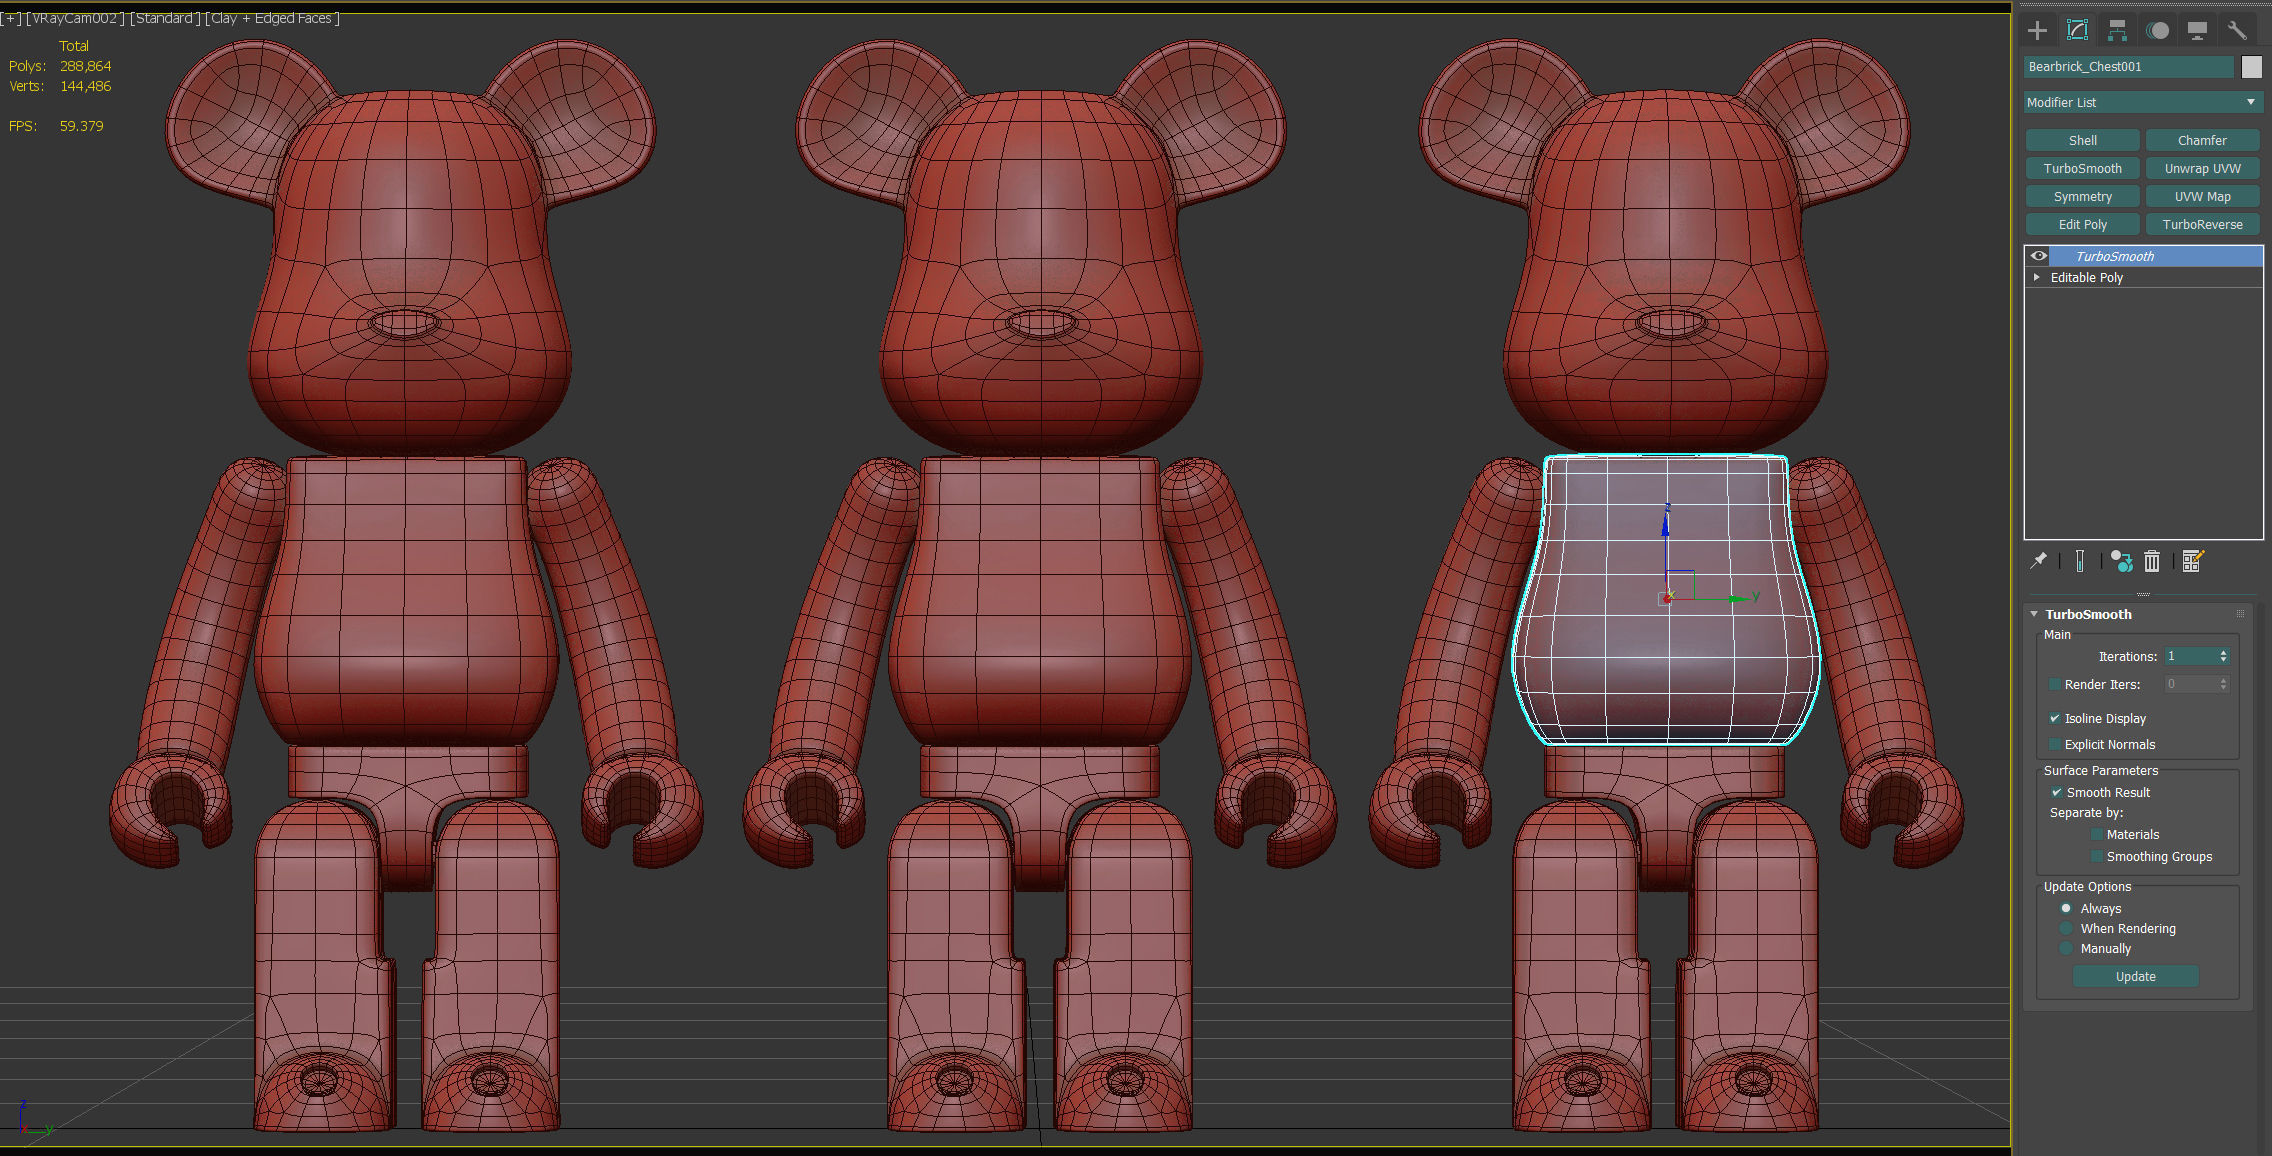
Task: Click Make Unique icon
Action: [2122, 561]
